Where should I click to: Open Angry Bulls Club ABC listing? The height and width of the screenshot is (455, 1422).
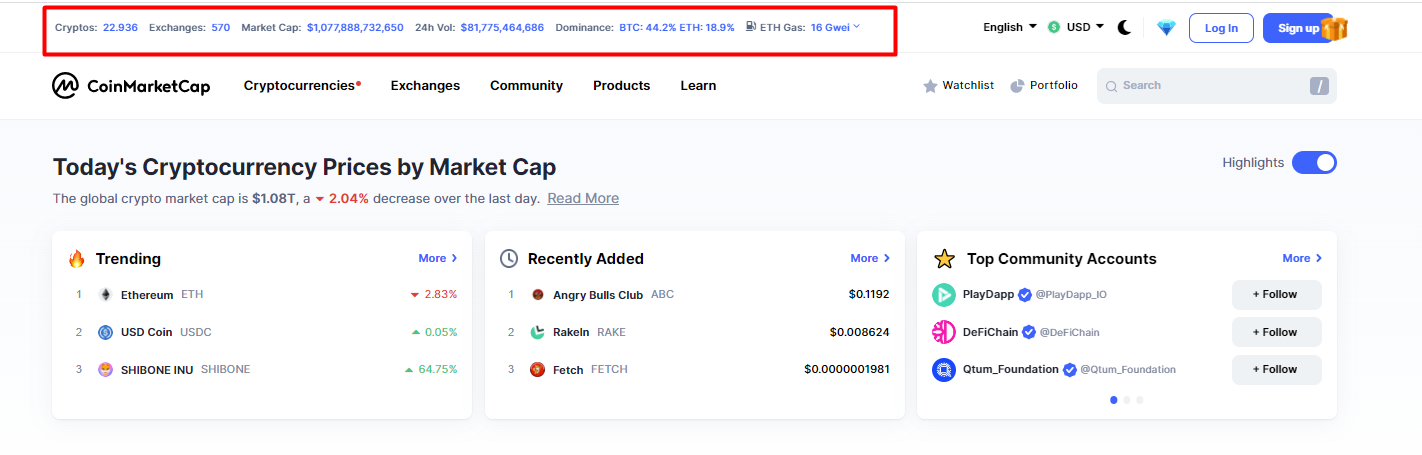tap(694, 295)
